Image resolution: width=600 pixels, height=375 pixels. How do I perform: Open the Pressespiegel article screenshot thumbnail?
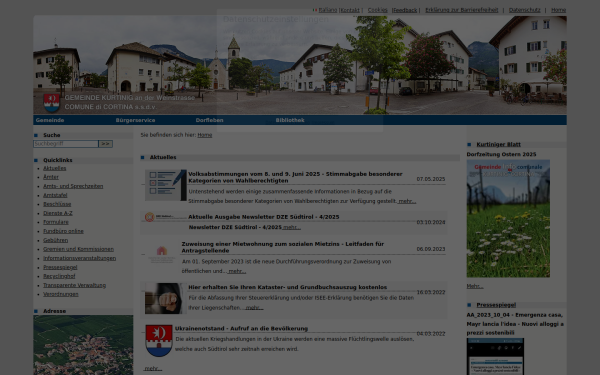(495, 356)
